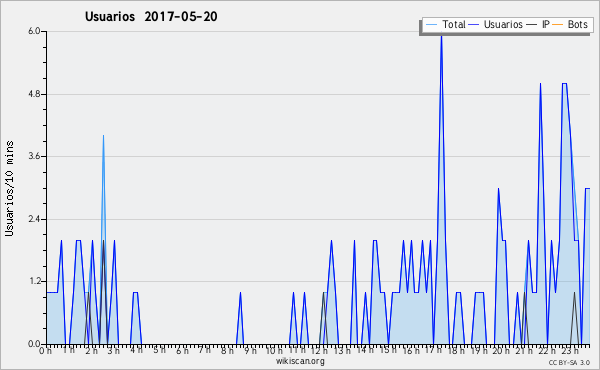
Task: Click the '12 h' x-axis label
Action: [319, 350]
